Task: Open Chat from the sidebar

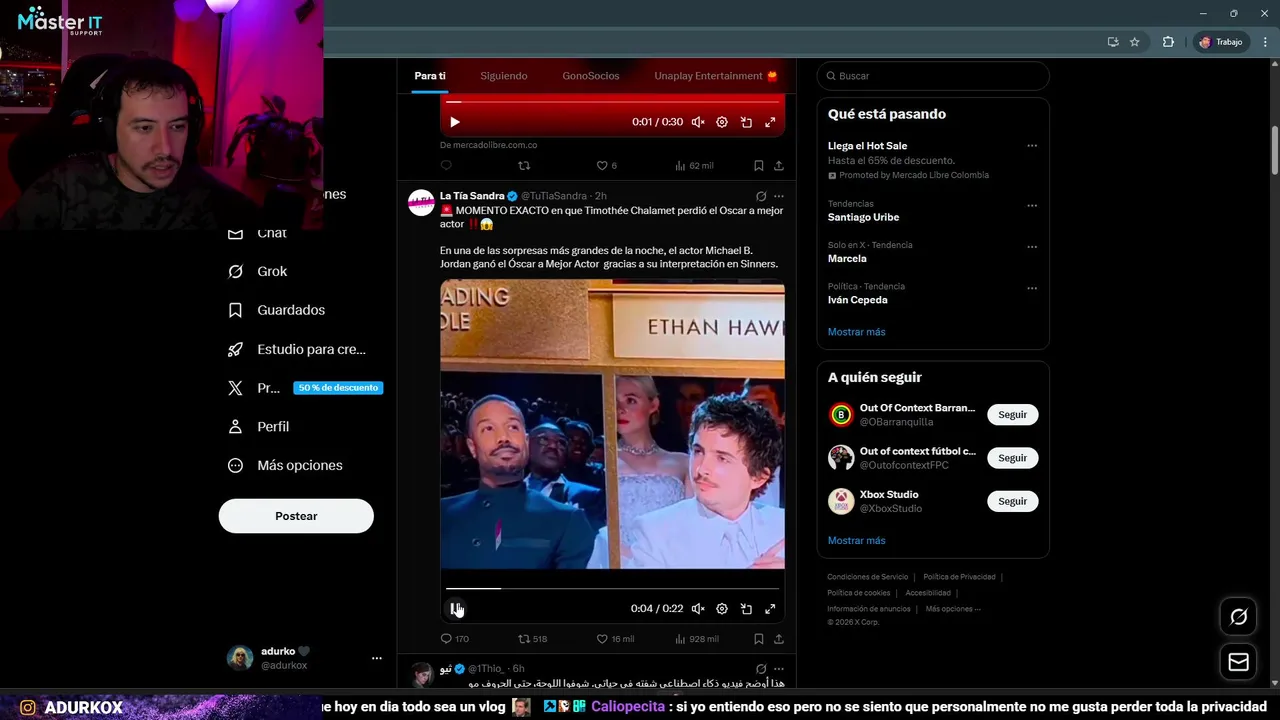Action: tap(257, 233)
